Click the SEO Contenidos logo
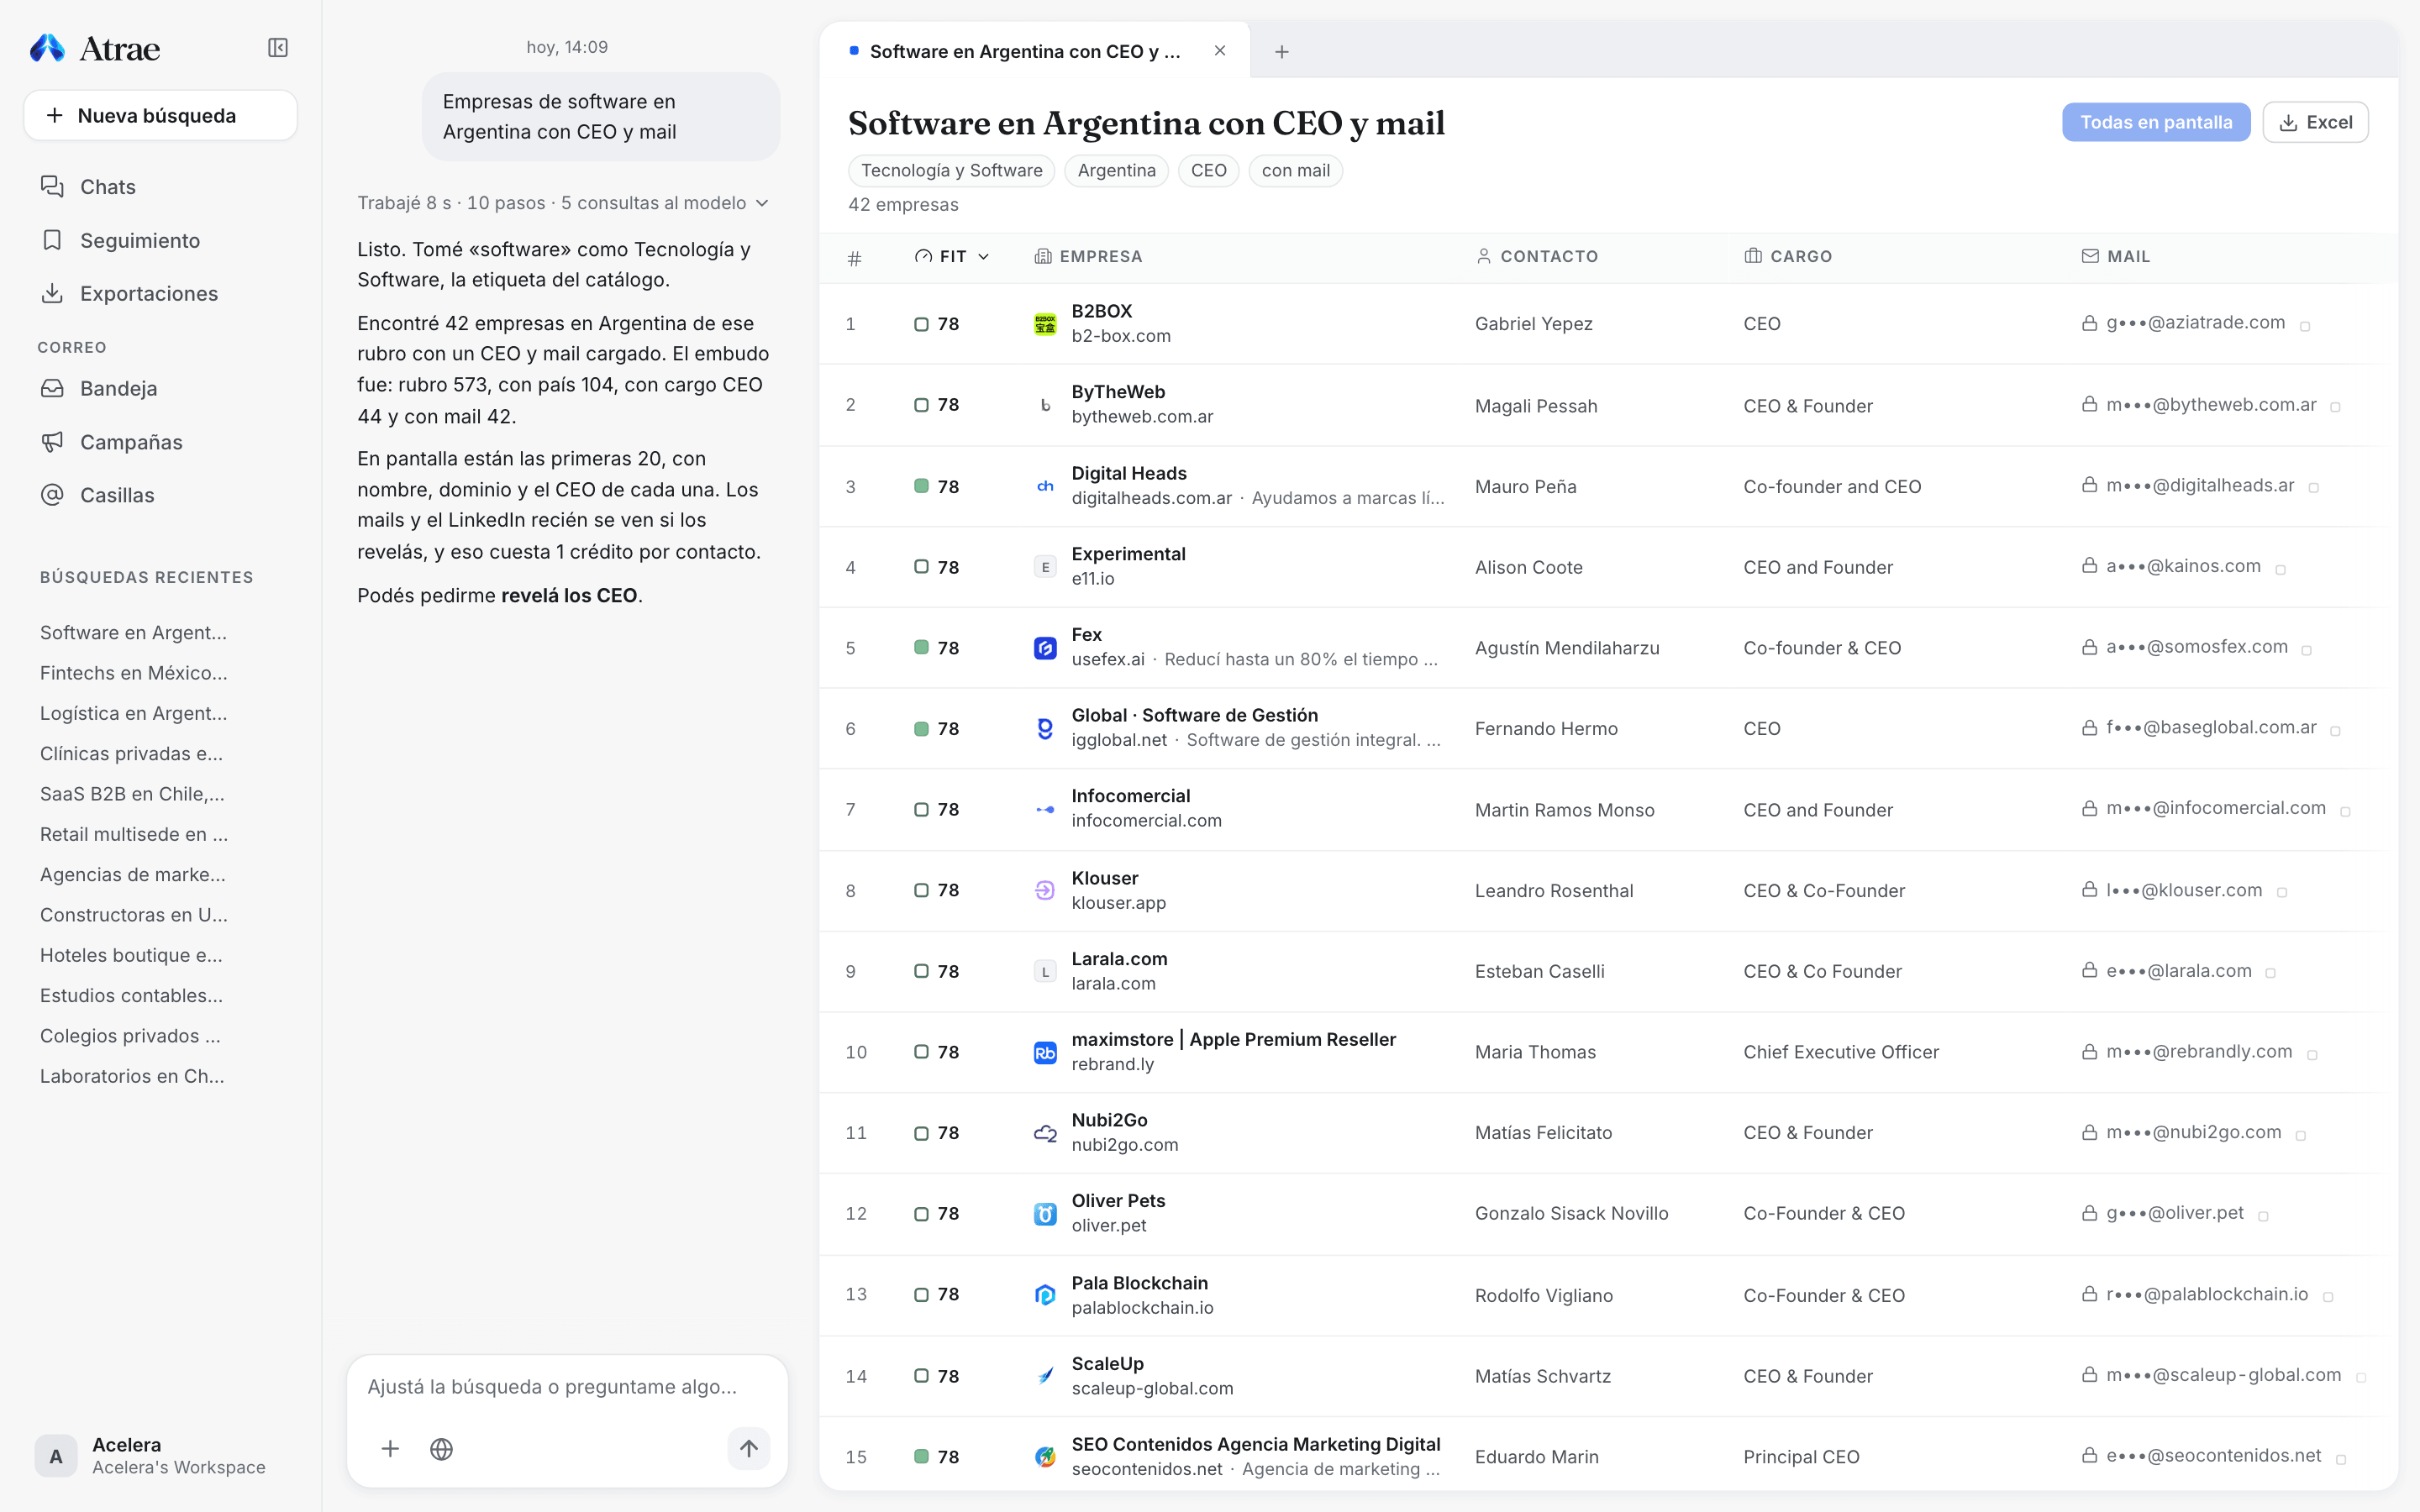2420x1512 pixels. coord(1045,1457)
